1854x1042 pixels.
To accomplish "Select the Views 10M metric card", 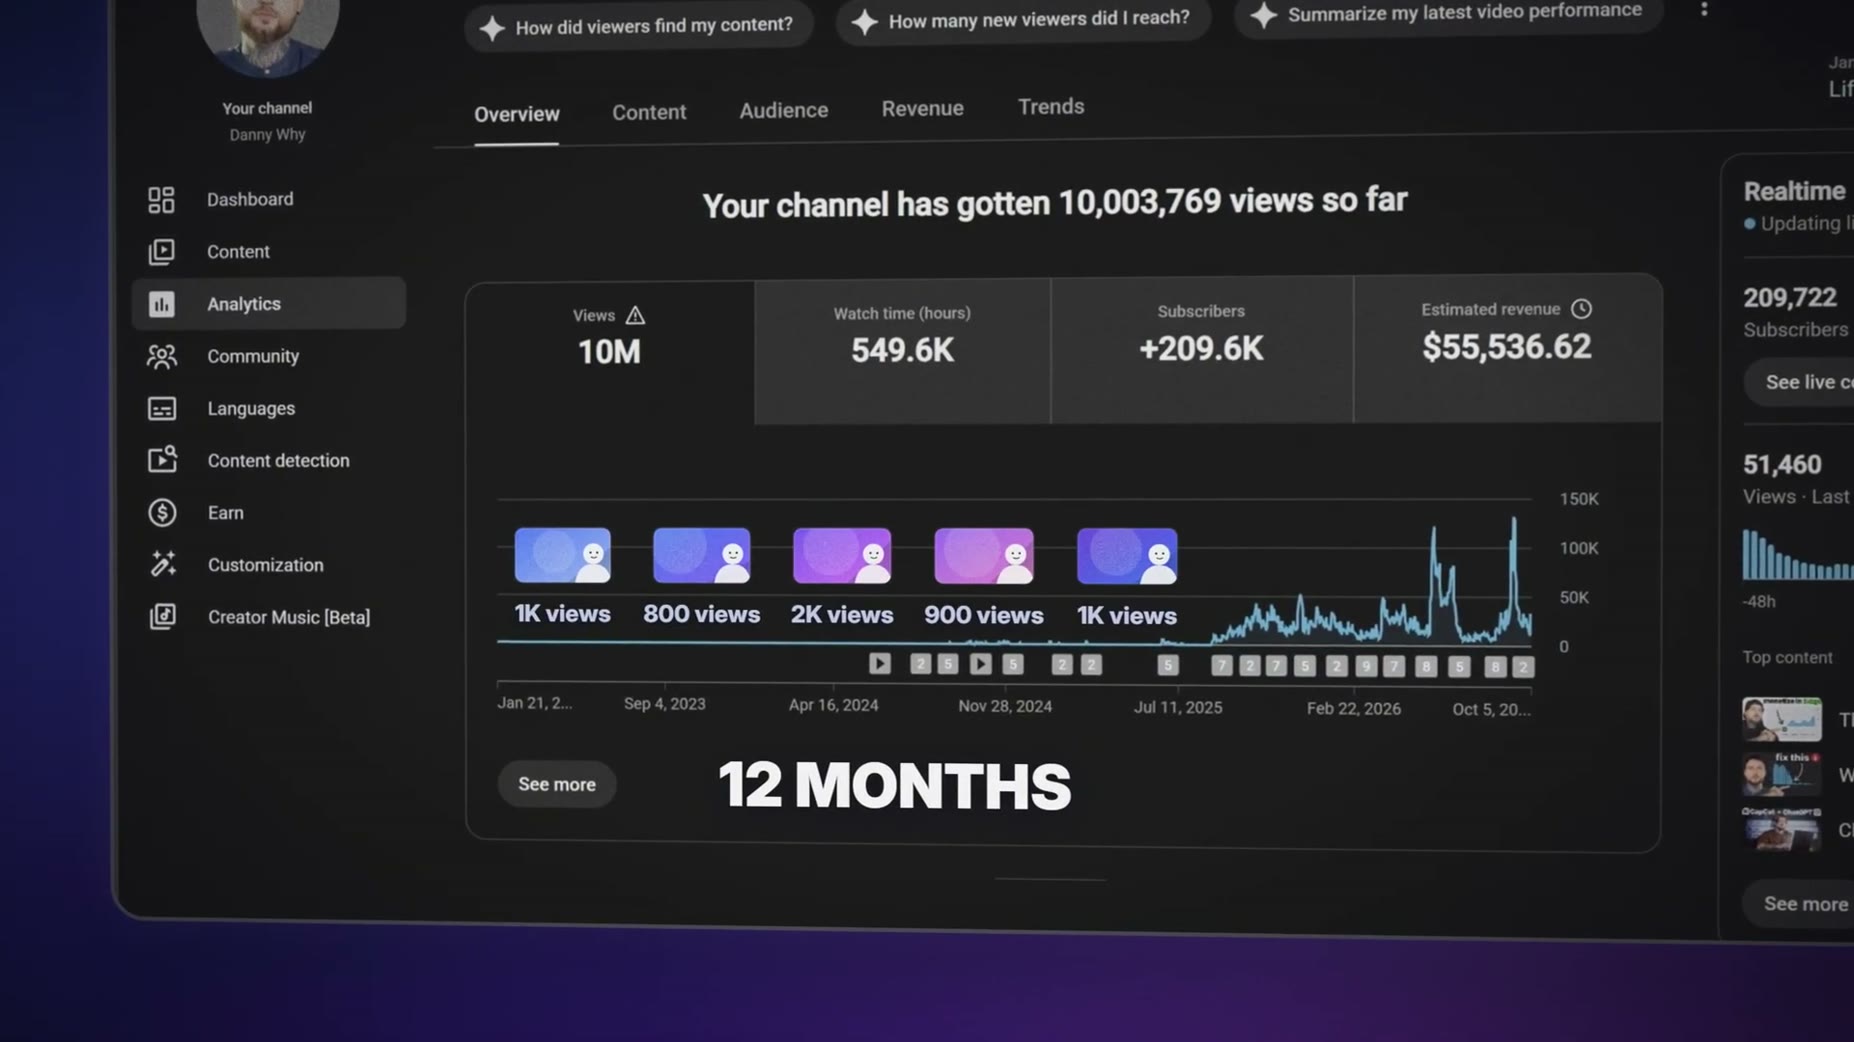I will click(x=609, y=352).
